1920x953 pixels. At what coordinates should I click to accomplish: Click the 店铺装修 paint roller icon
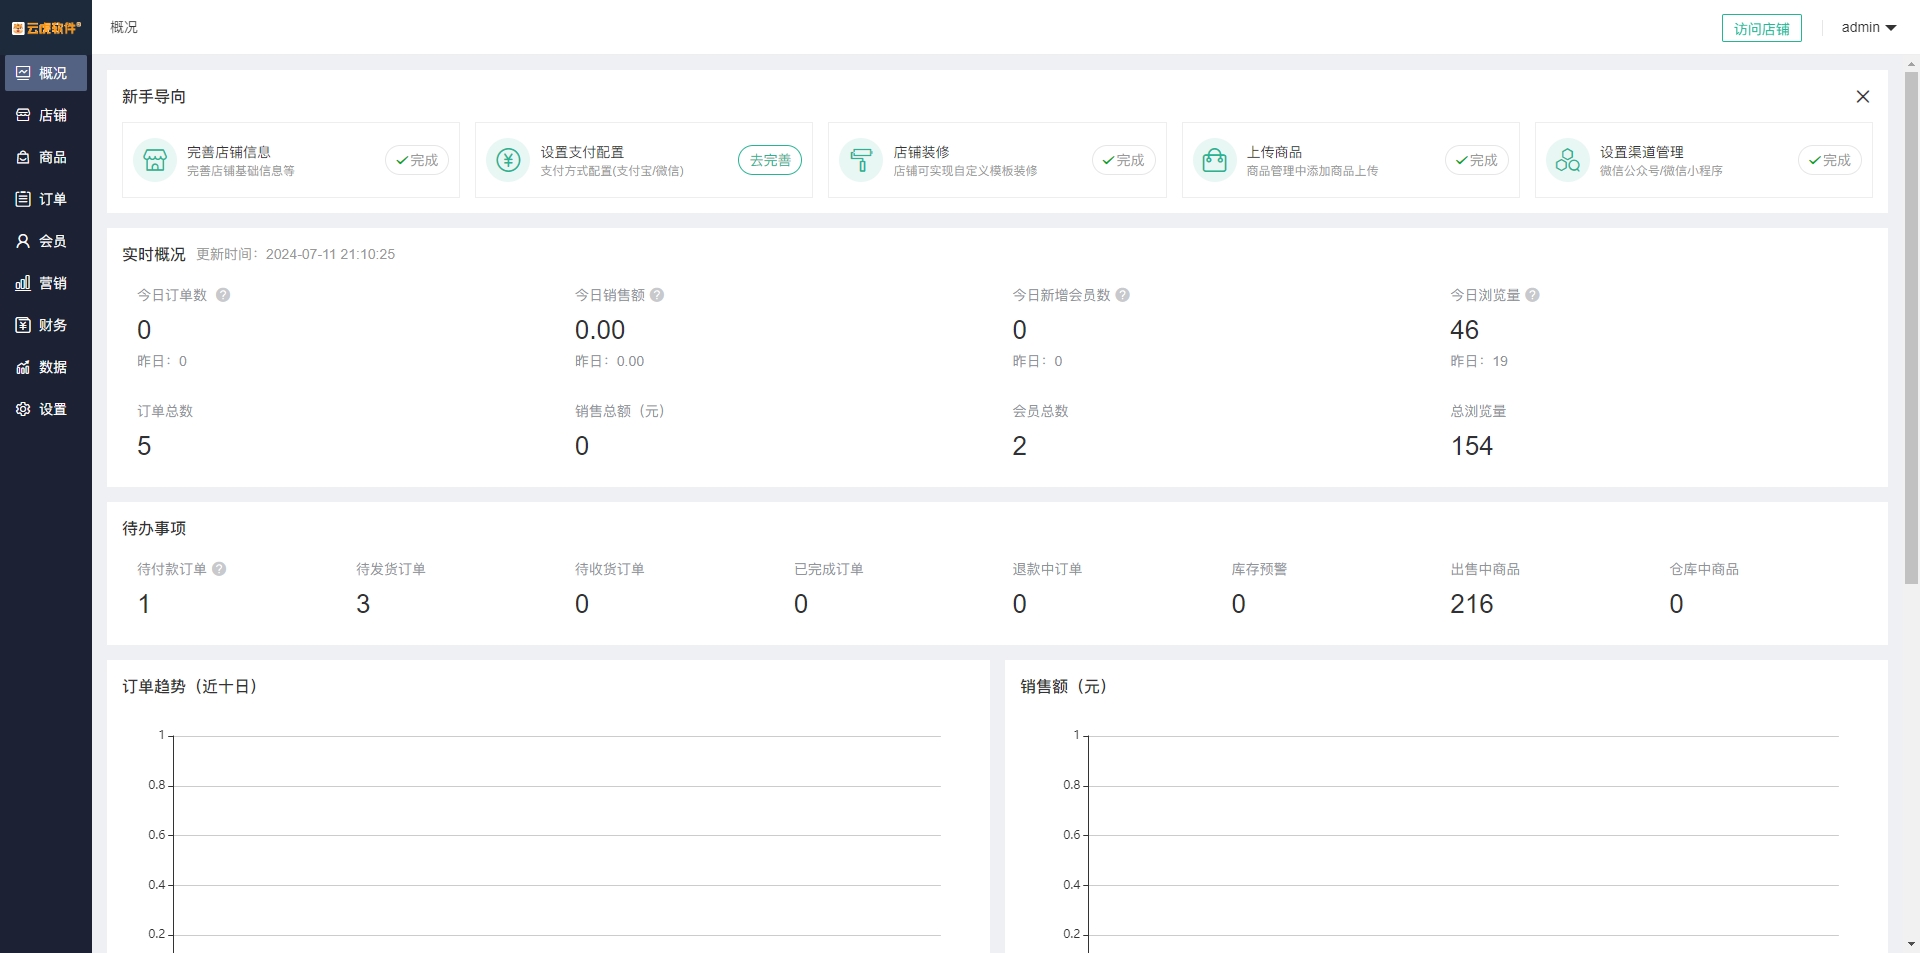tap(861, 160)
